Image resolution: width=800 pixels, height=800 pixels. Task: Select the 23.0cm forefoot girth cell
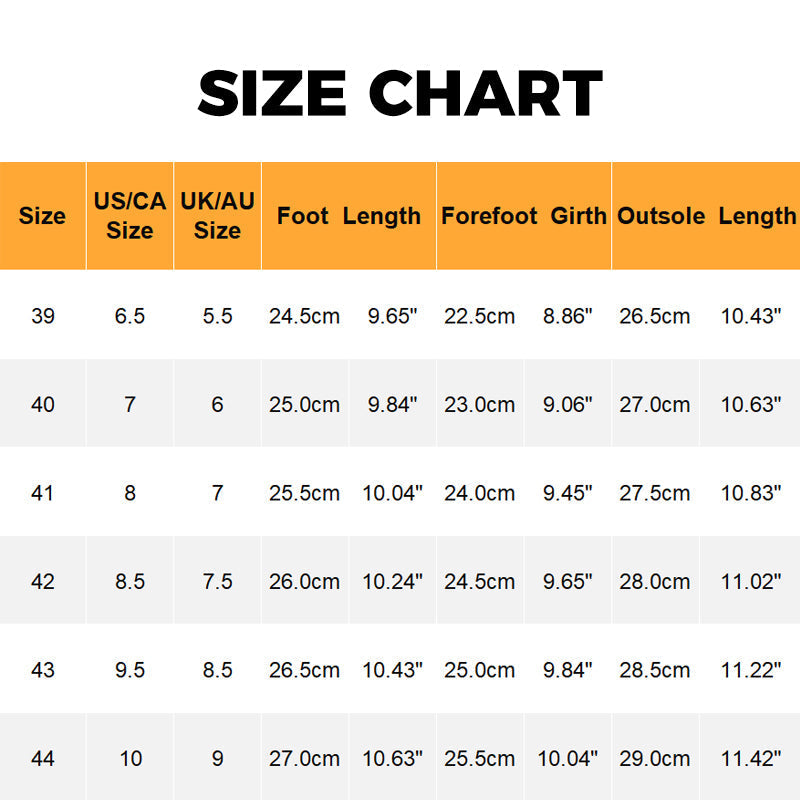click(x=480, y=405)
